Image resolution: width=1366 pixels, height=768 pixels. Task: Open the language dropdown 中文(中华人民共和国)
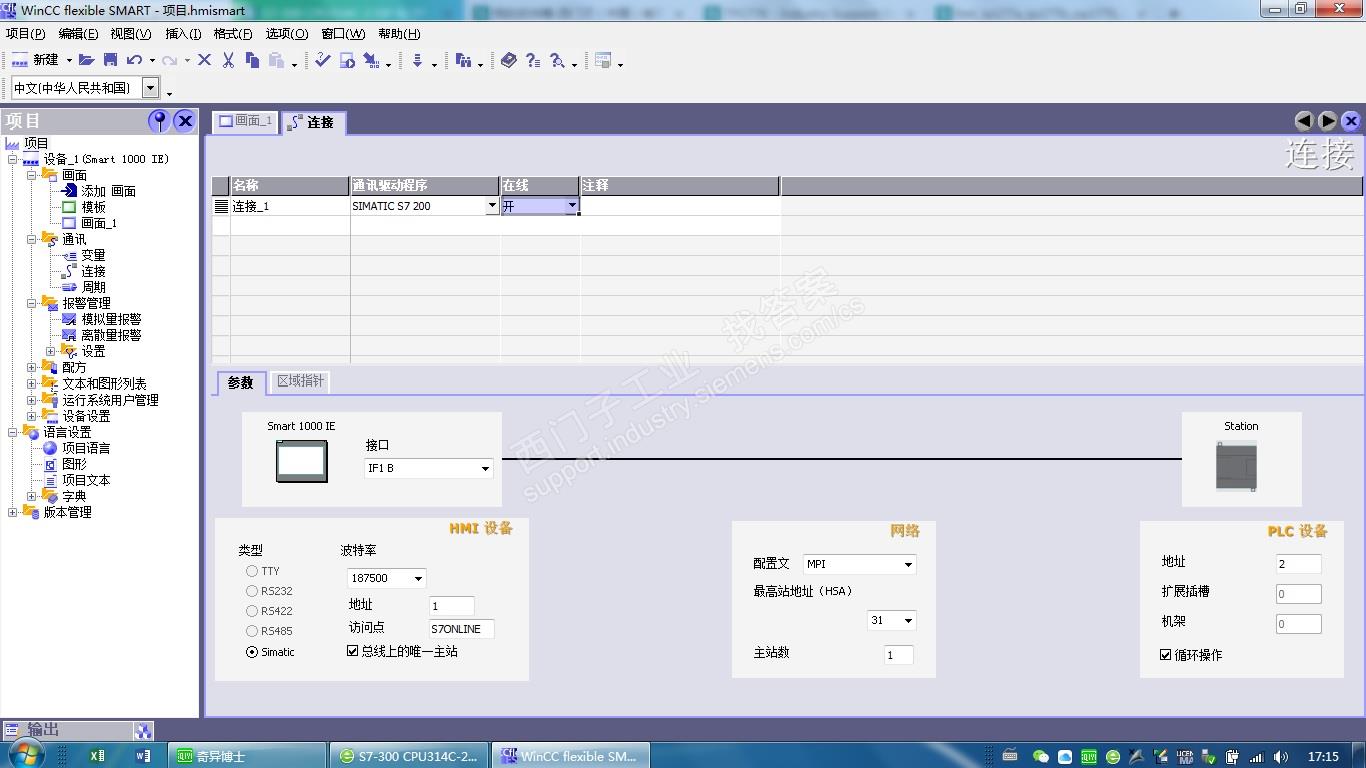151,88
